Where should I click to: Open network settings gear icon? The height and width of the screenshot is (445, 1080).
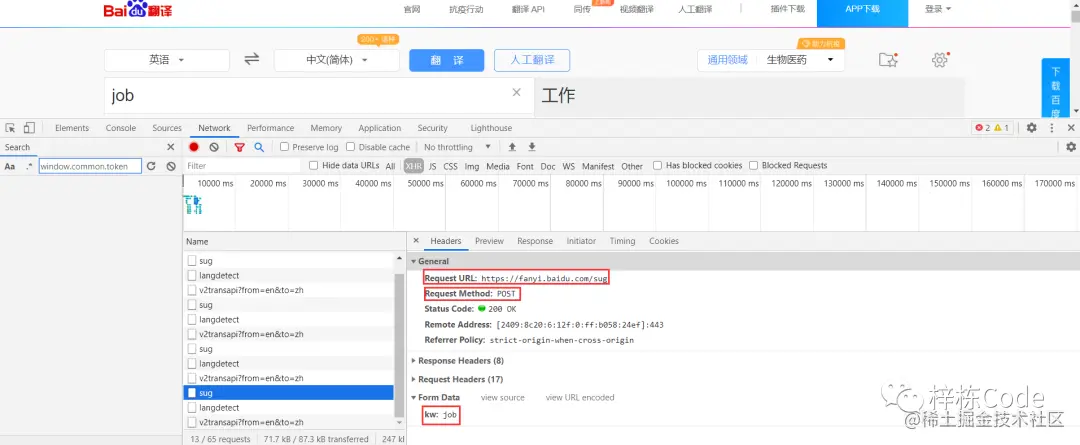point(1070,147)
